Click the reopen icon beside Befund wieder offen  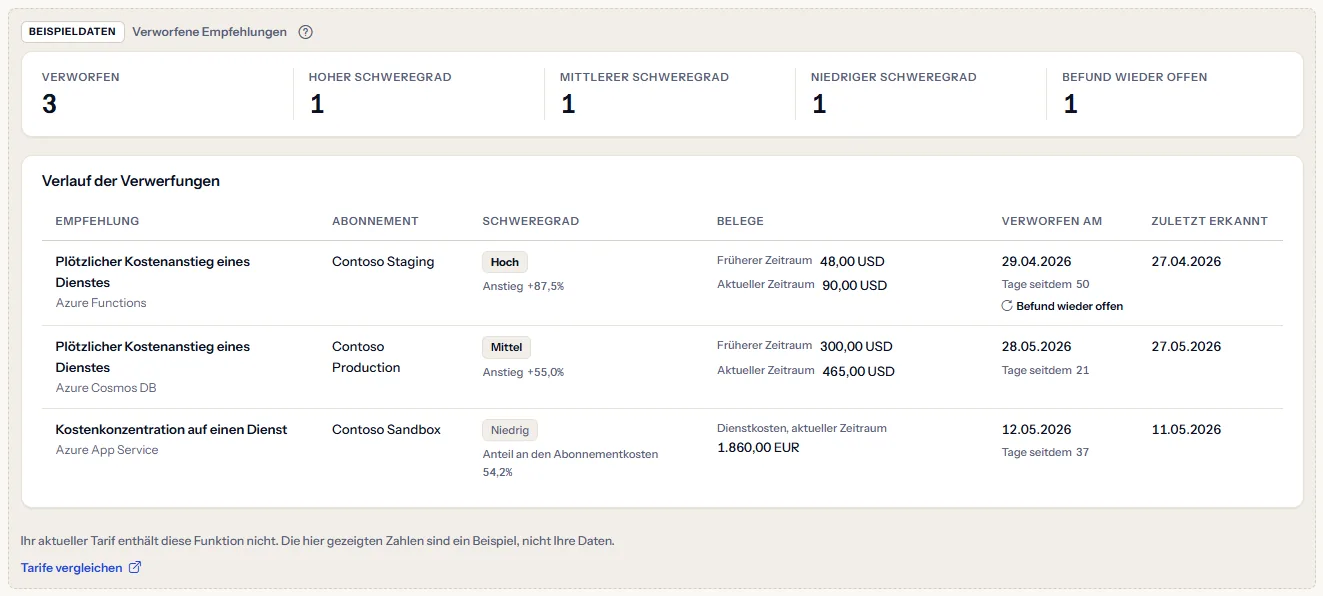point(1007,306)
